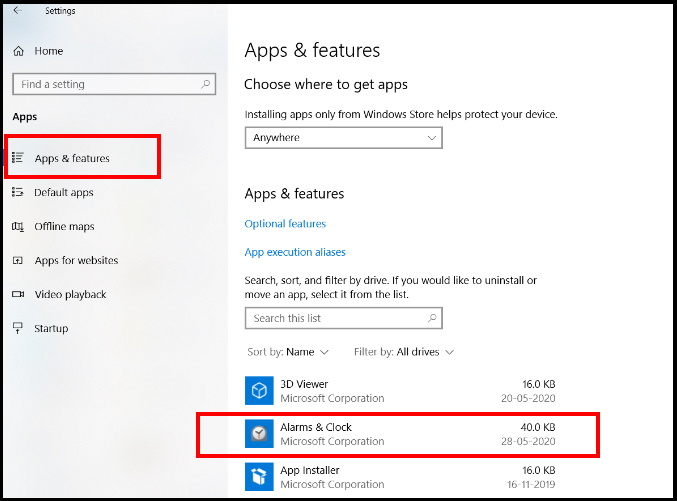The width and height of the screenshot is (677, 501).
Task: Click the 16-11-2019 install date
Action: [531, 485]
